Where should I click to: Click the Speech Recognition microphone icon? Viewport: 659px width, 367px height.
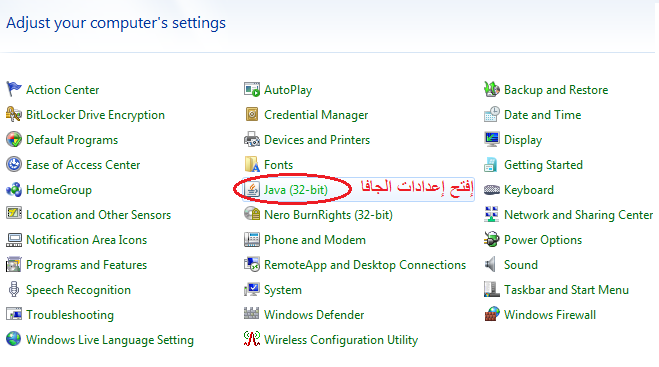tap(14, 290)
